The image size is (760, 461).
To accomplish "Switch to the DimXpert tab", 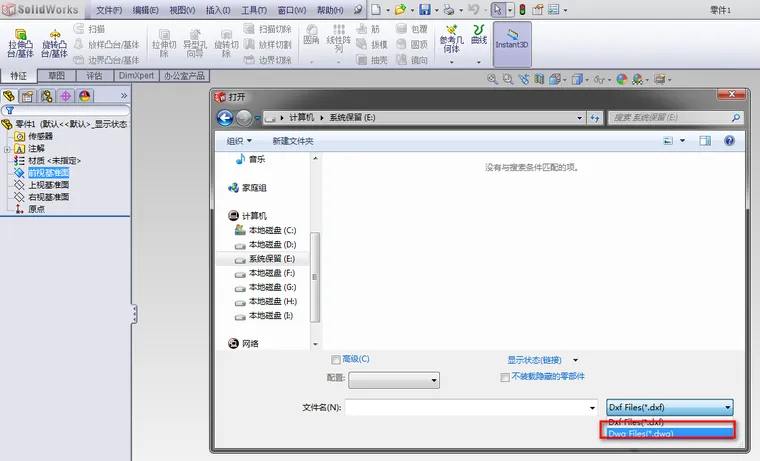I will click(136, 76).
